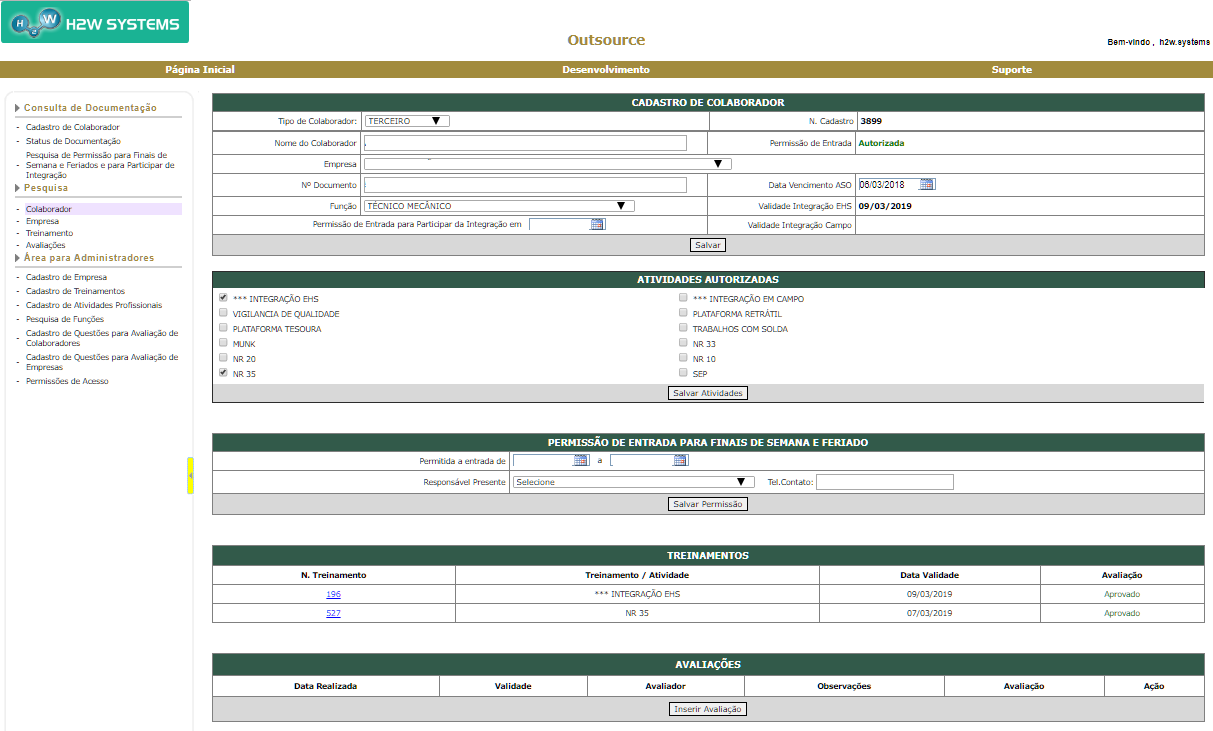Screen dimensions: 1213x731
Task: Open the Tipo de Colaborador dropdown
Action: (x=407, y=121)
